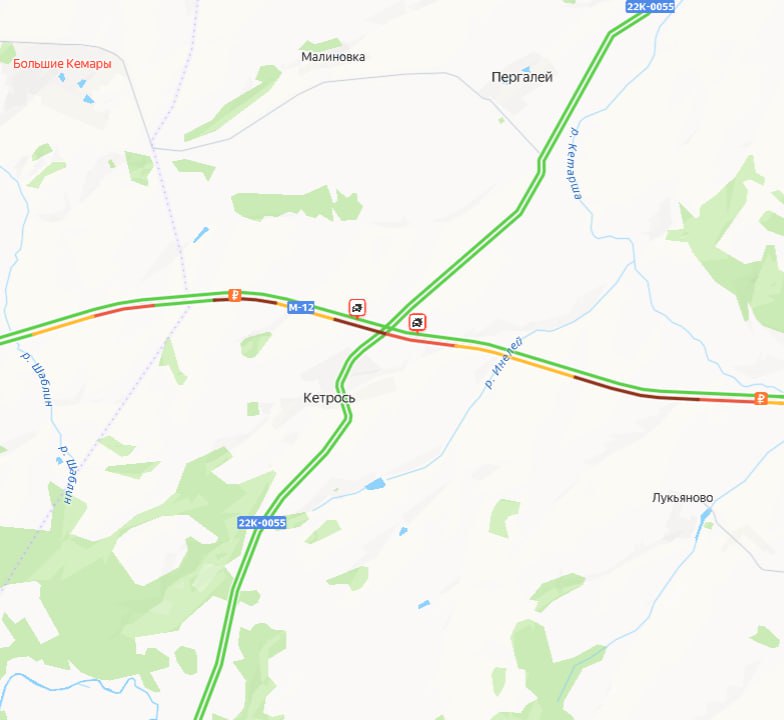Viewport: 784px width, 720px height.
Task: Click the 22K-0055 shield near Пергалей road
Action: point(650,6)
